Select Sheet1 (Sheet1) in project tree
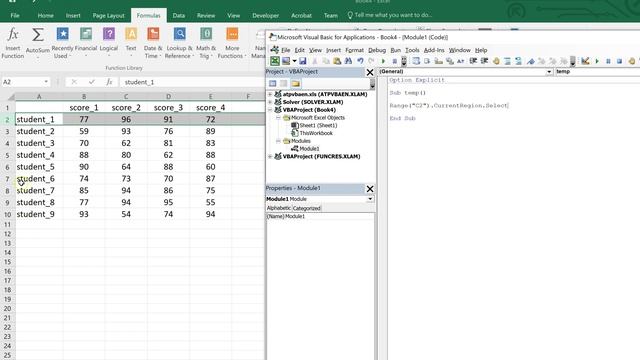This screenshot has height=360, width=640. click(x=318, y=125)
